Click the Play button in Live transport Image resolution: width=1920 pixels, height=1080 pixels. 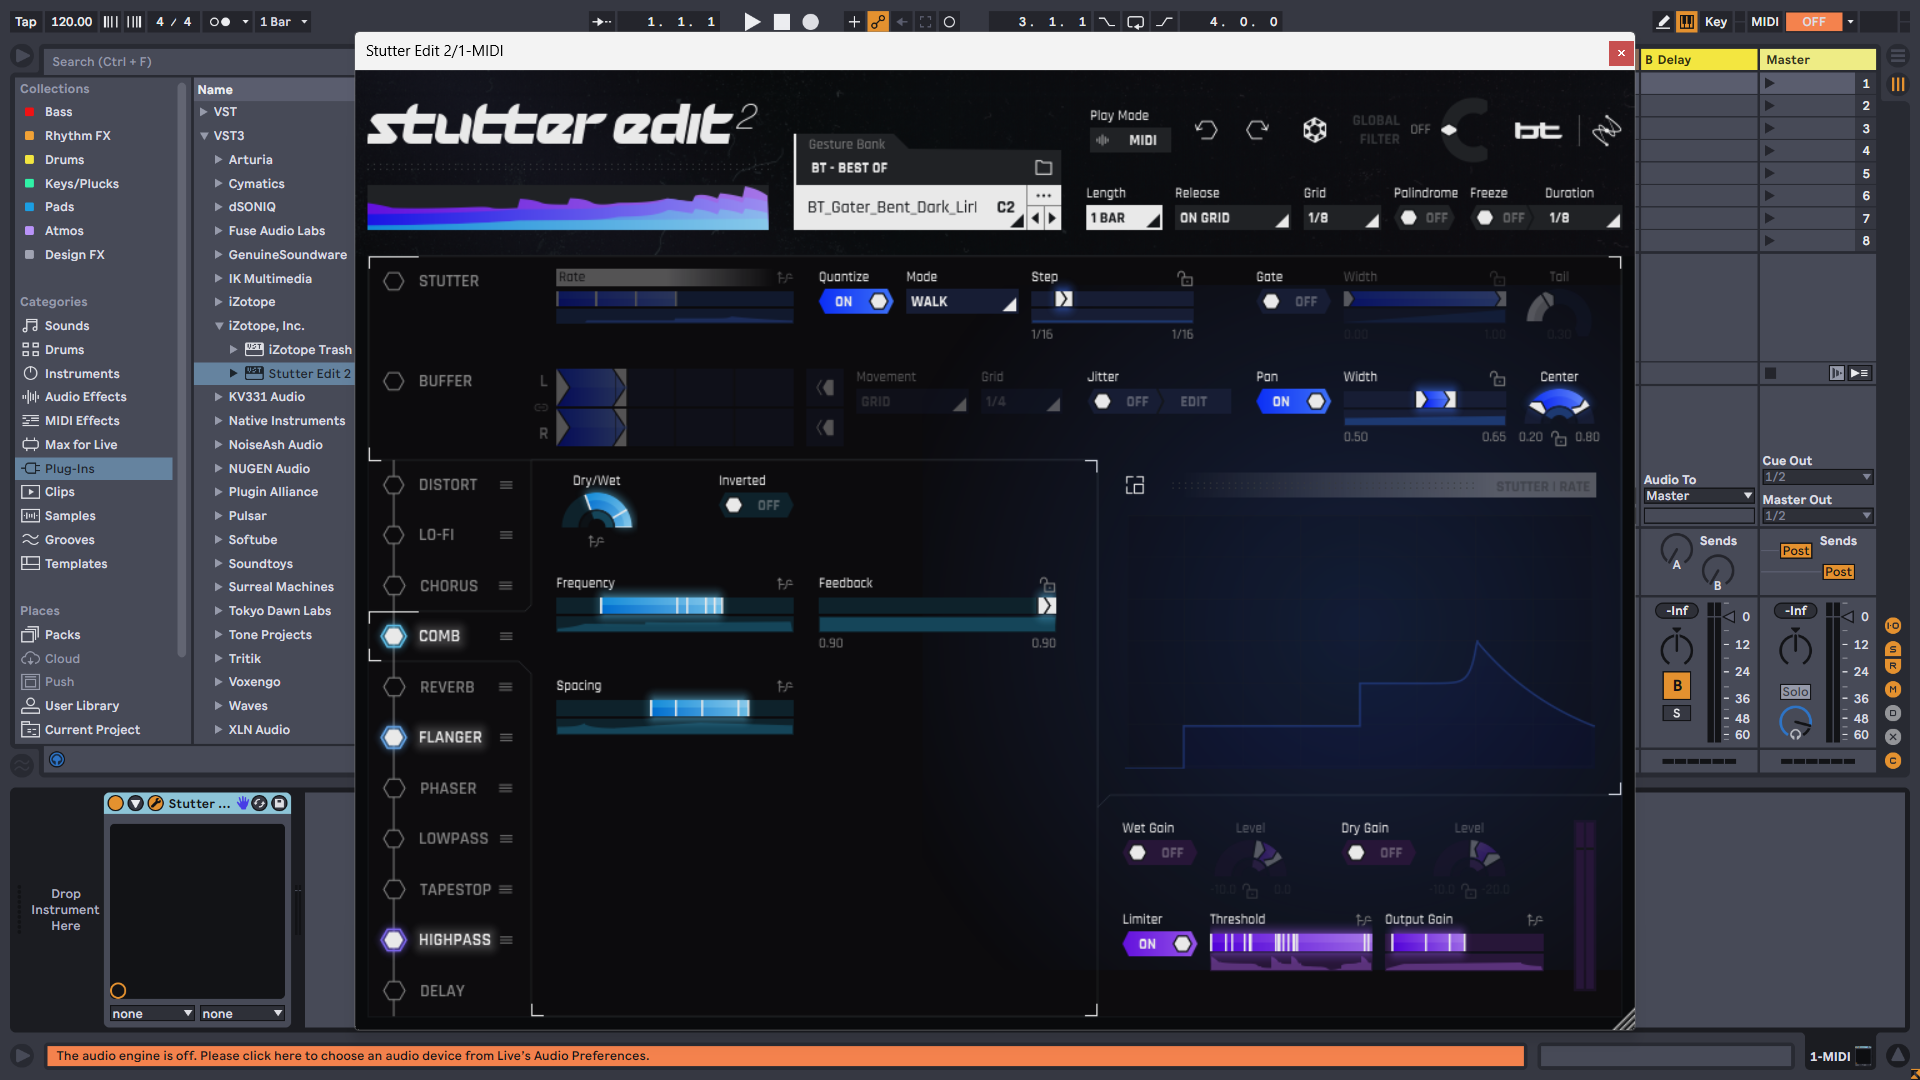pos(753,21)
